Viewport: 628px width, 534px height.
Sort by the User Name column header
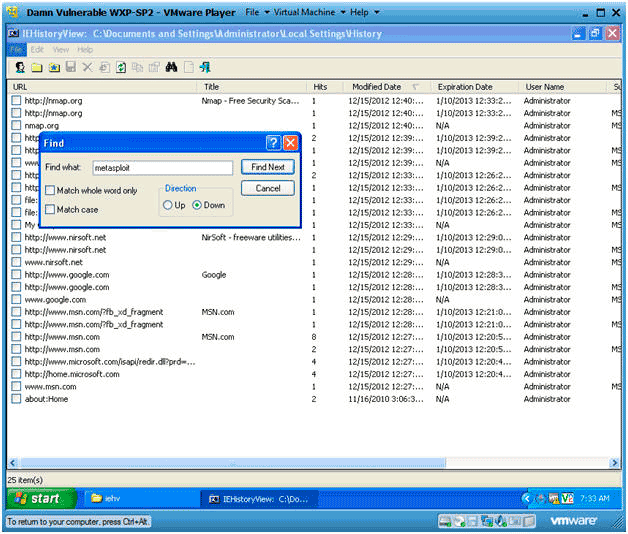click(562, 87)
